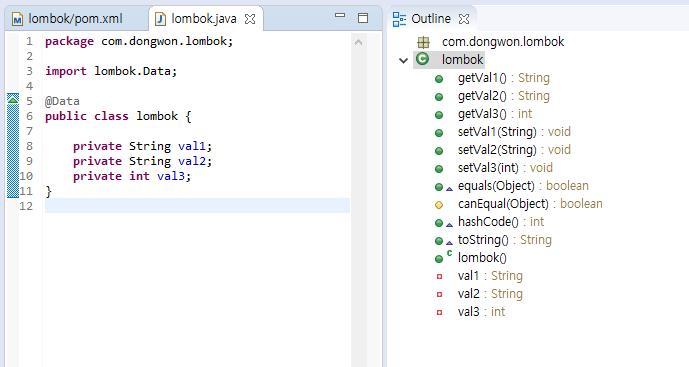The width and height of the screenshot is (689, 367).
Task: Click the package icon beside com.dongwon.lombok
Action: [x=424, y=42]
